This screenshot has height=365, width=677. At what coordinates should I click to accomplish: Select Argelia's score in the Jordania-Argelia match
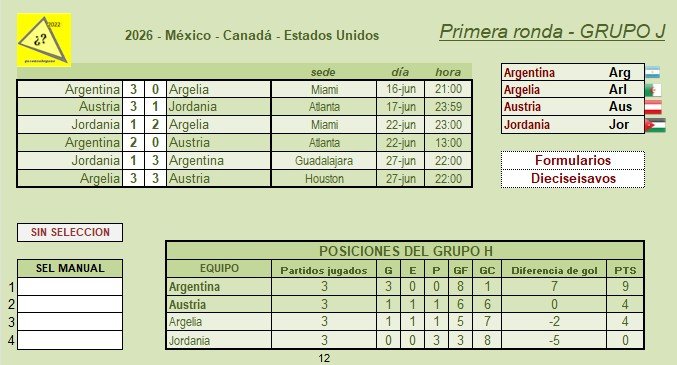point(155,125)
